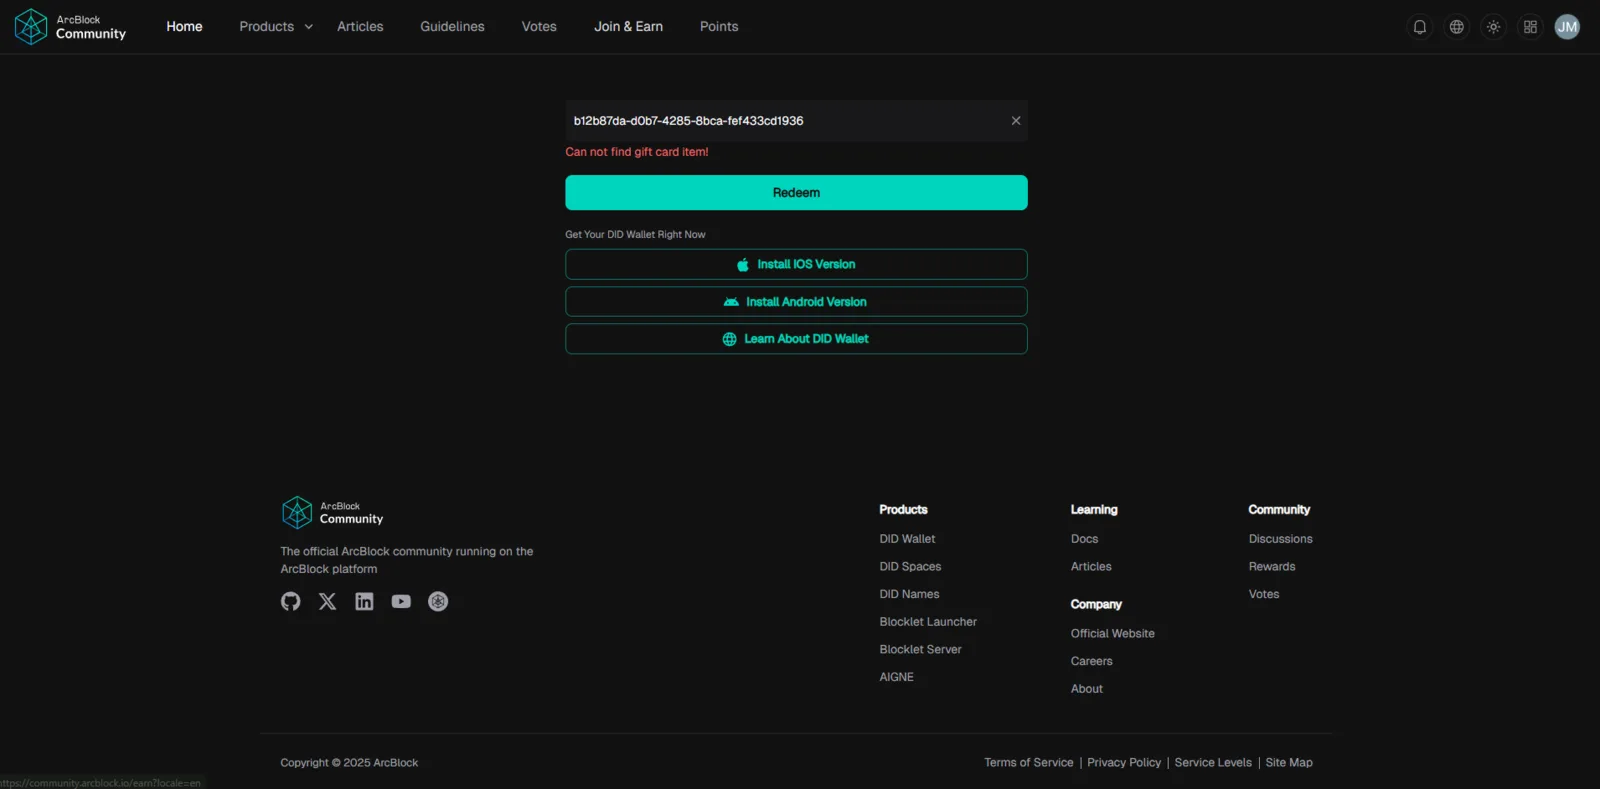Click the Company footer column heading
Viewport: 1600px width, 789px height.
[1096, 605]
